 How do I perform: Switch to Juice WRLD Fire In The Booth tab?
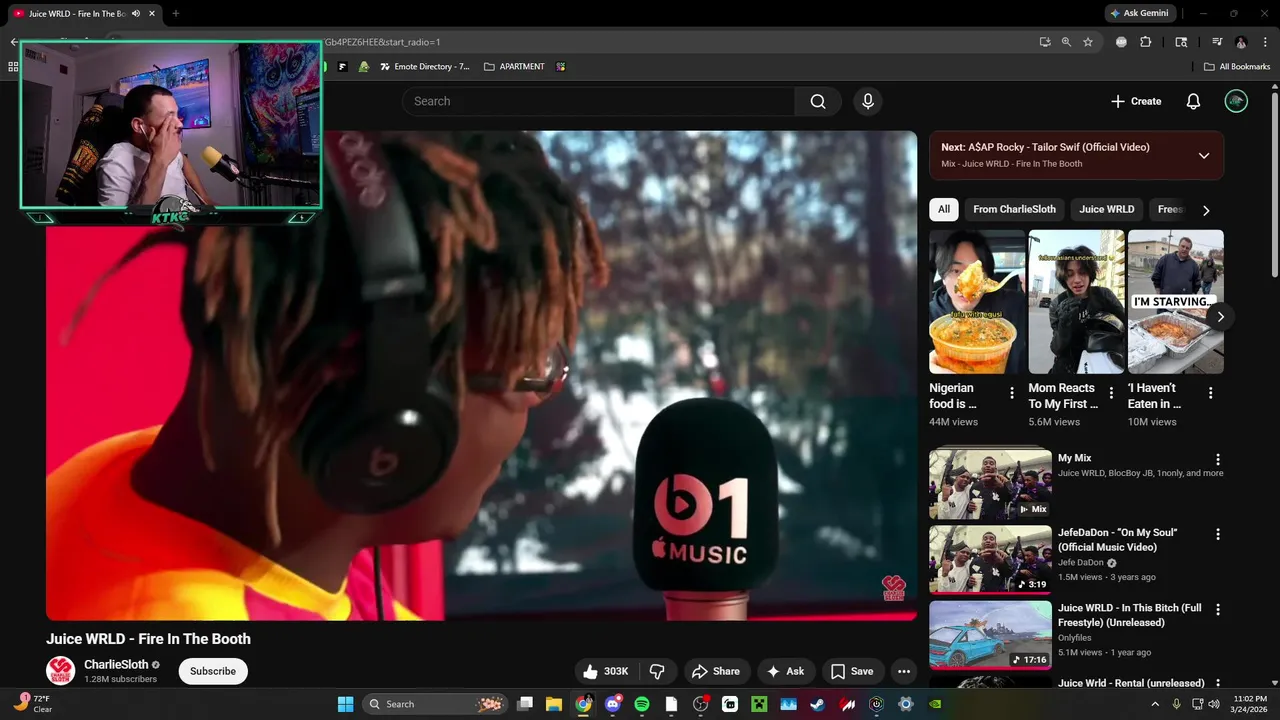(x=84, y=14)
